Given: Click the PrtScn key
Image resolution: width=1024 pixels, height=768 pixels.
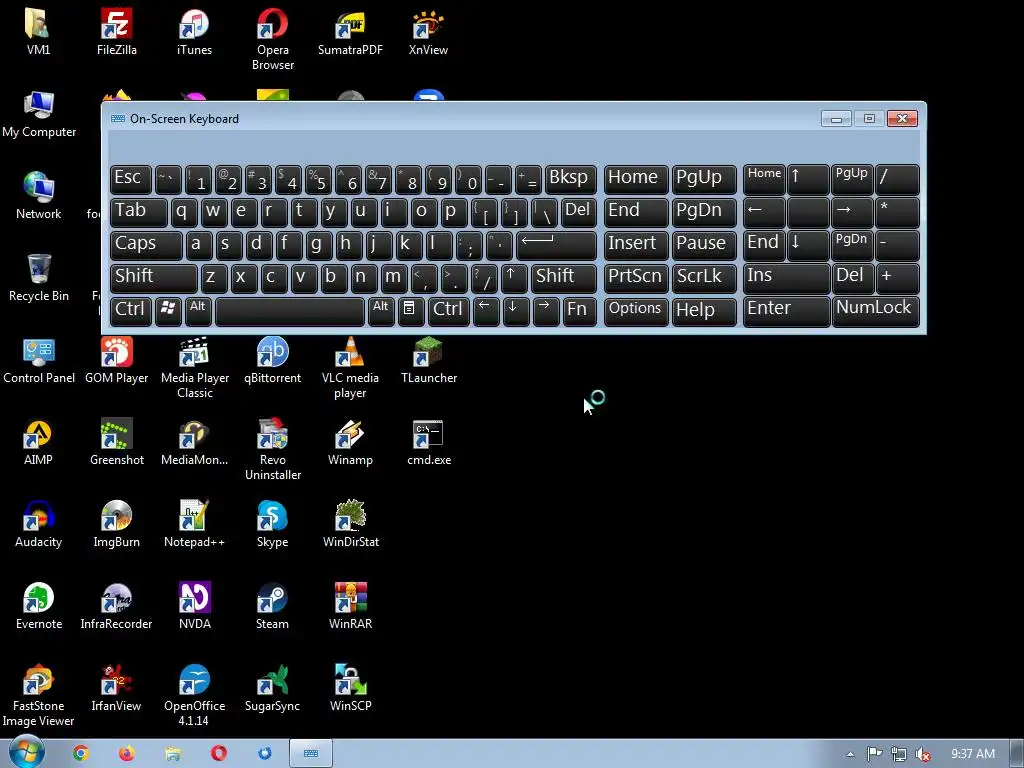Looking at the screenshot, I should [x=635, y=278].
